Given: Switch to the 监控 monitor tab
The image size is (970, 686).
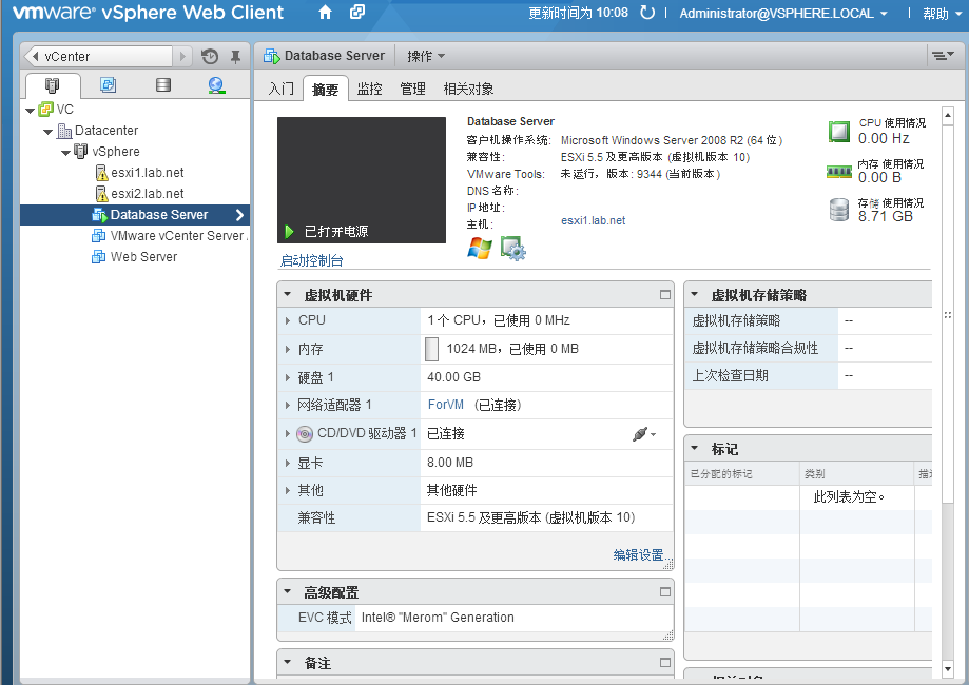Looking at the screenshot, I should pyautogui.click(x=369, y=89).
